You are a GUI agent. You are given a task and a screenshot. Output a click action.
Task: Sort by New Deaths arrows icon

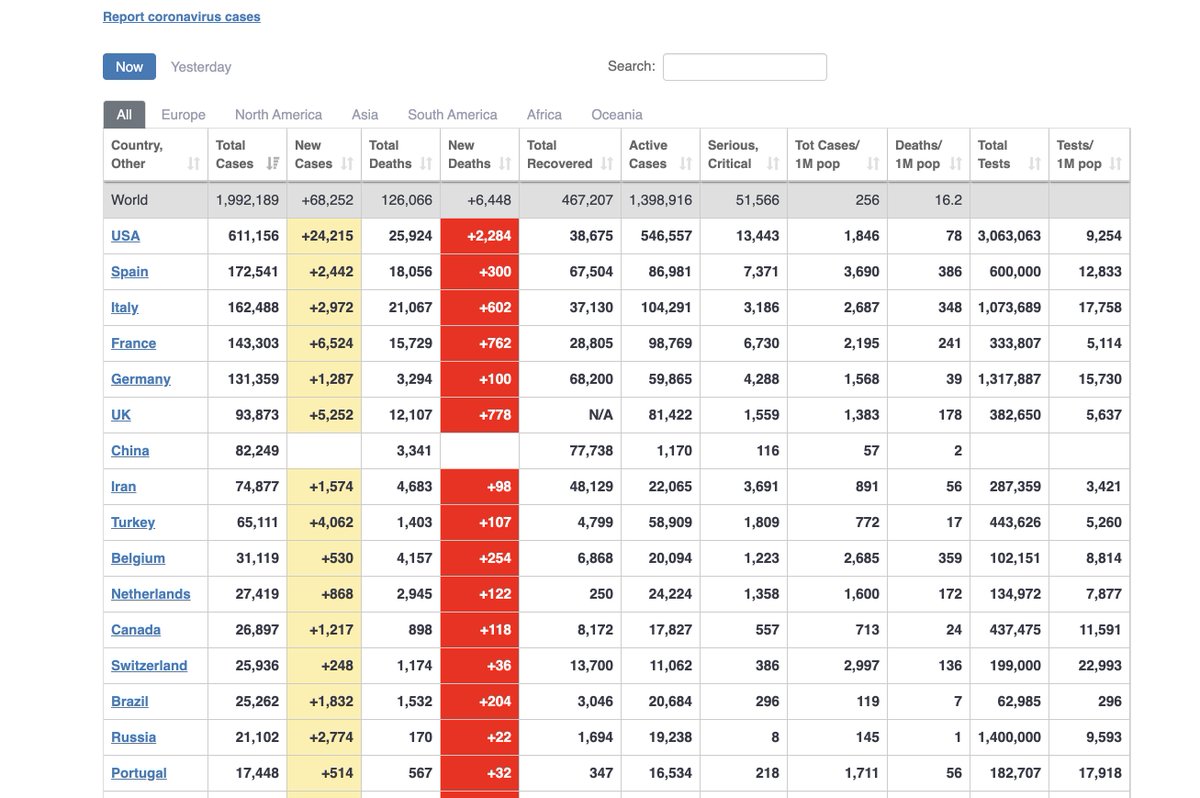coord(505,164)
